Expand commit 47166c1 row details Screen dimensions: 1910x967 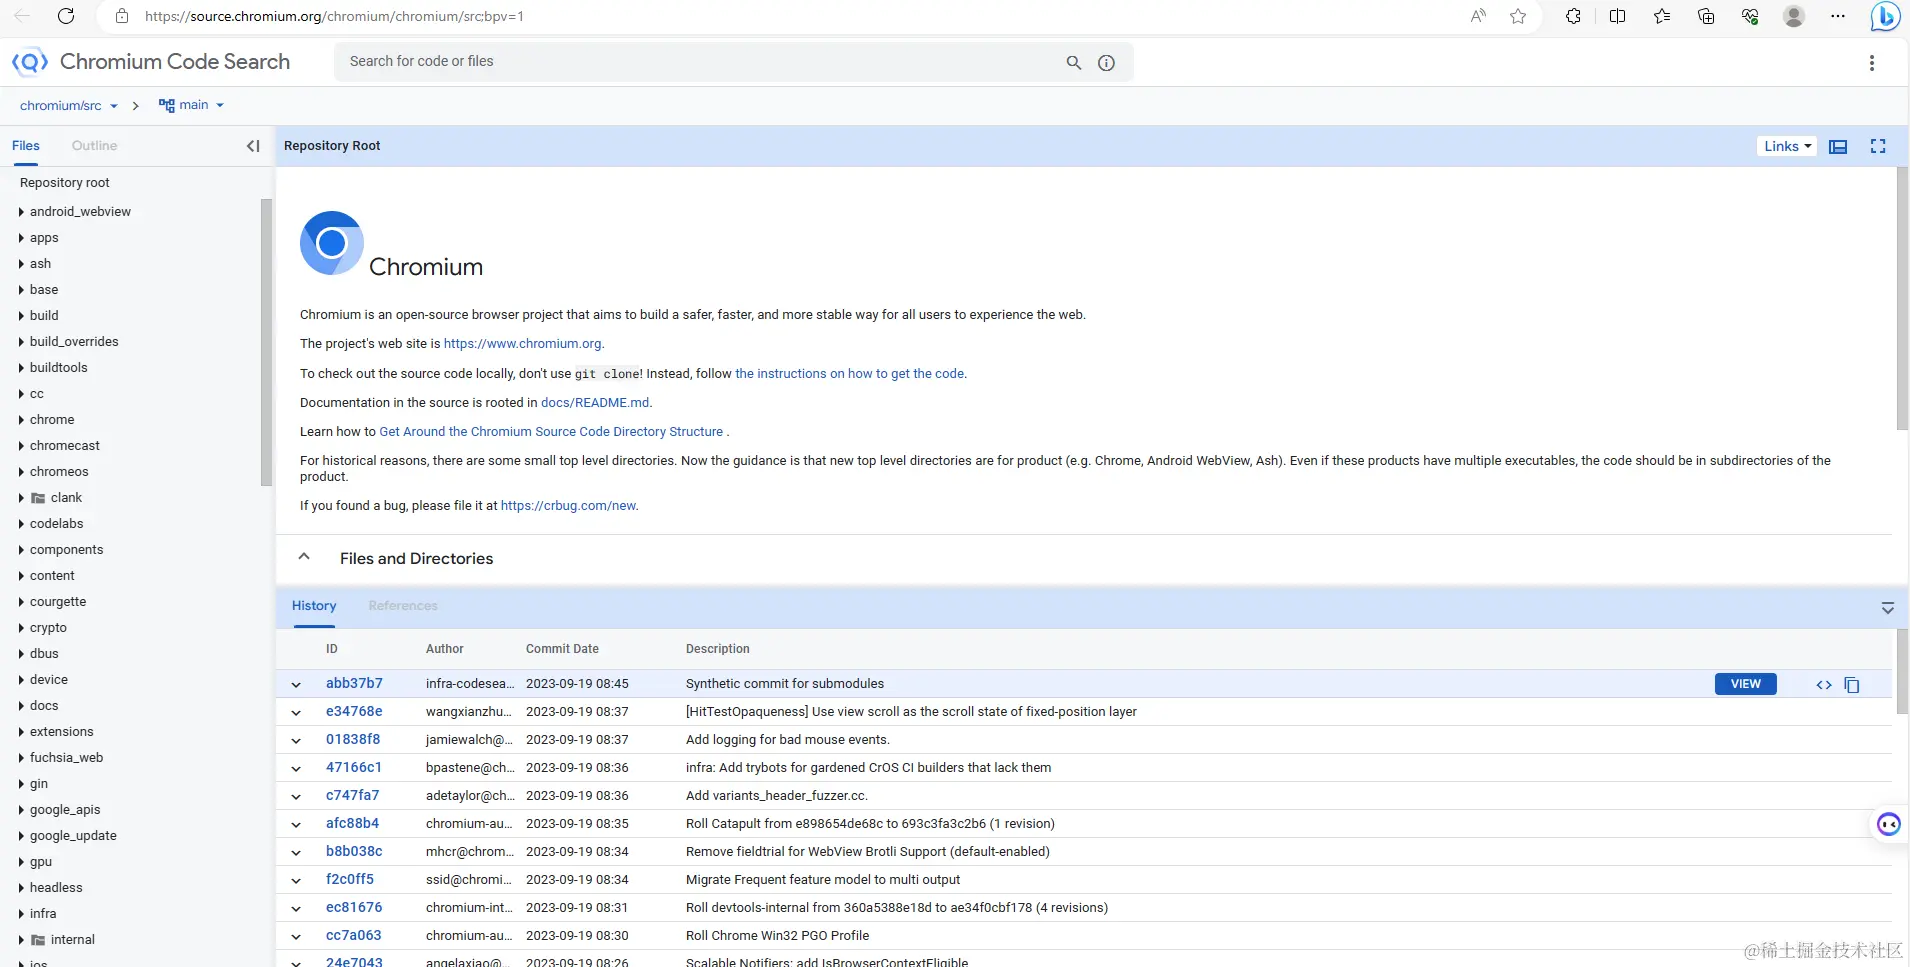pyautogui.click(x=296, y=769)
